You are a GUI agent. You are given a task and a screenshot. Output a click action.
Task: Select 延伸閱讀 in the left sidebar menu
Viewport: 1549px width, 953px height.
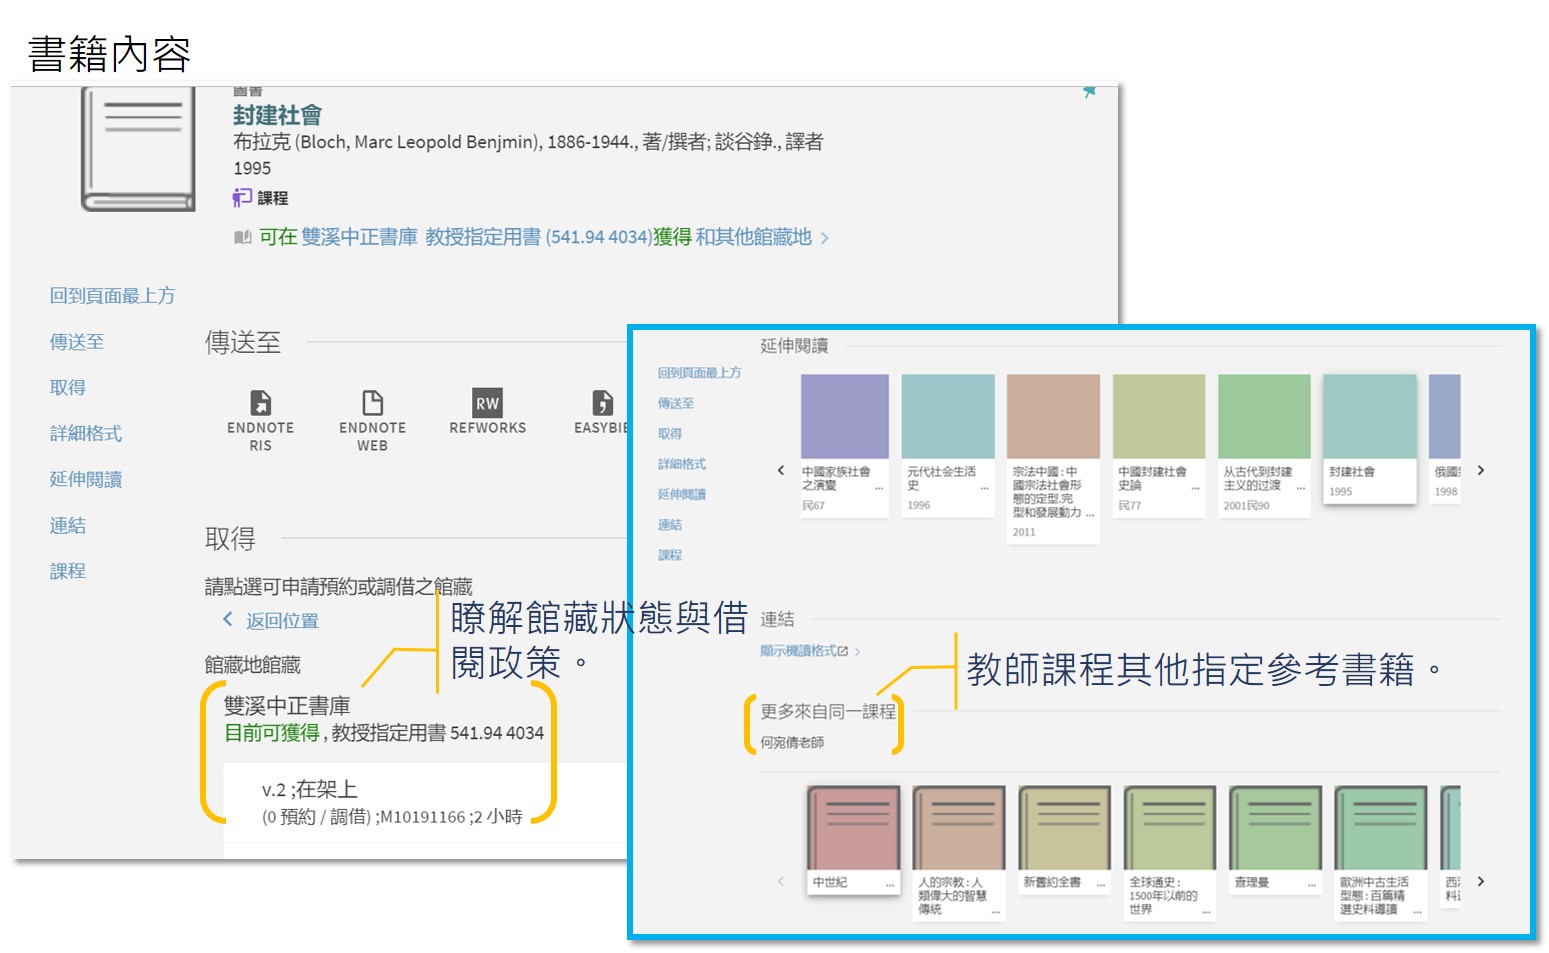click(x=86, y=479)
